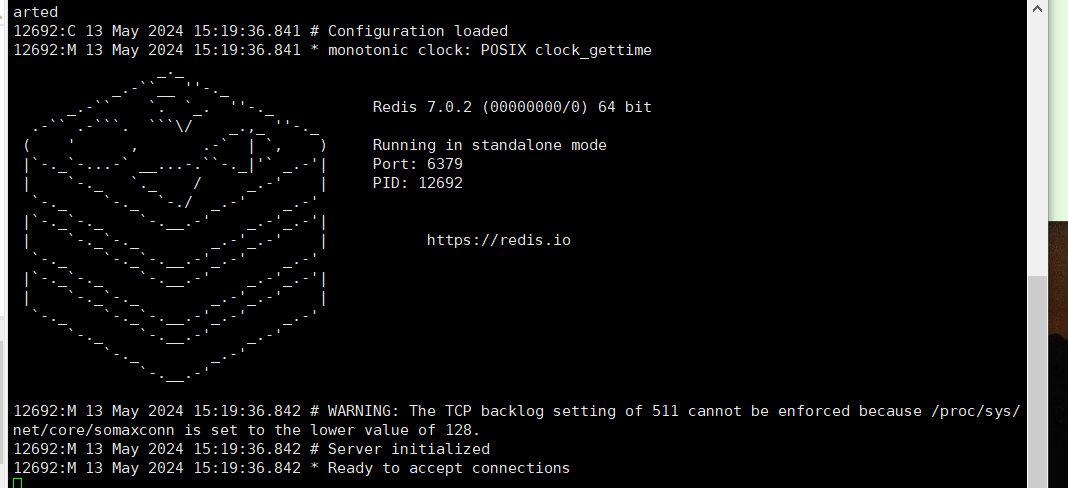Image resolution: width=1068 pixels, height=488 pixels.
Task: Click the 'Port: 6379' line
Action: click(x=418, y=164)
